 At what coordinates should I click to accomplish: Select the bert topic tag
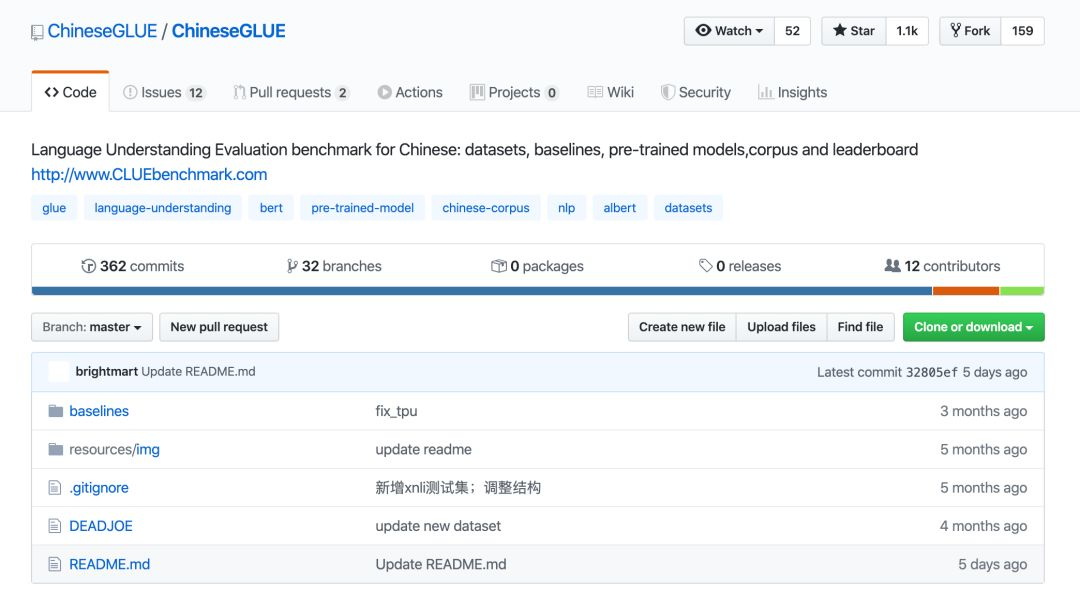(271, 208)
